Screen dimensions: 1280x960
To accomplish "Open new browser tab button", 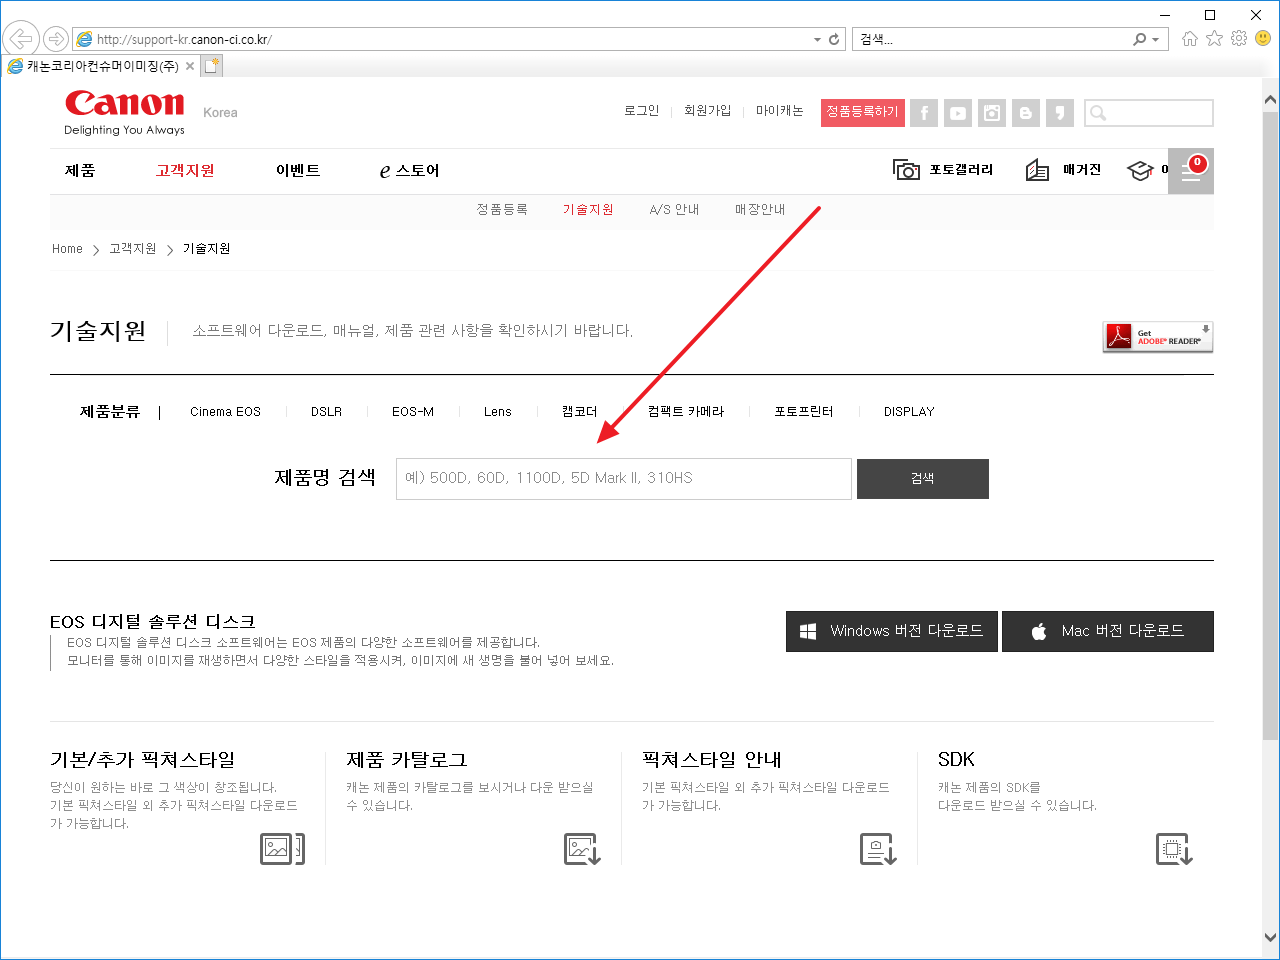I will tap(212, 66).
